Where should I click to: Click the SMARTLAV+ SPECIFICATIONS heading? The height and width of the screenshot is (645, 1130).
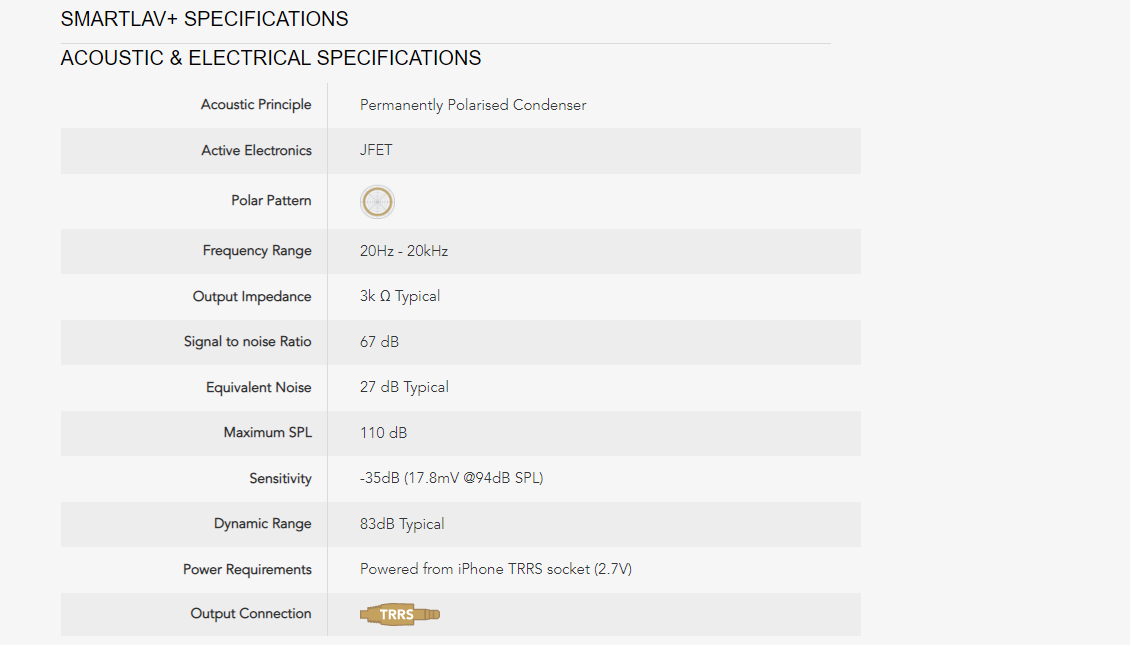[205, 19]
